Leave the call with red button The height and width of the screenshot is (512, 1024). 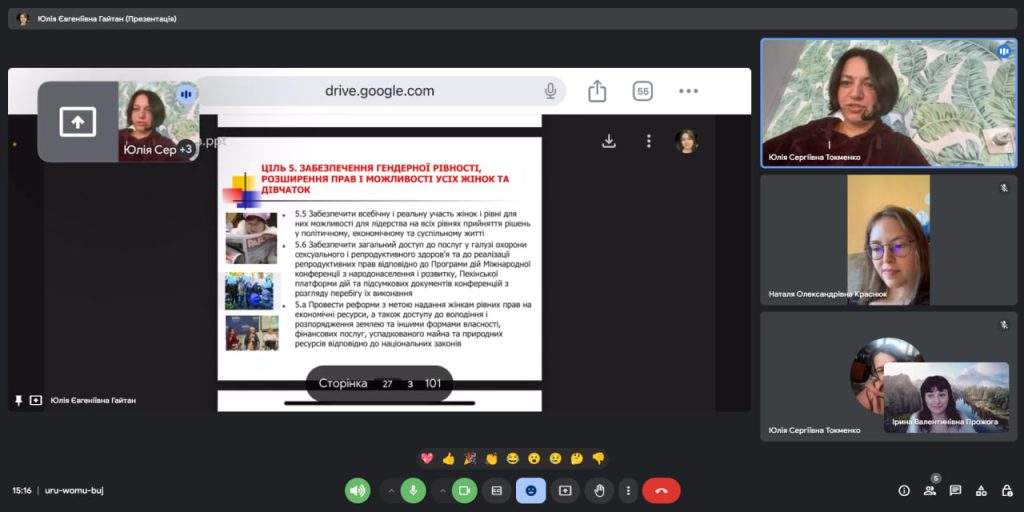[661, 491]
